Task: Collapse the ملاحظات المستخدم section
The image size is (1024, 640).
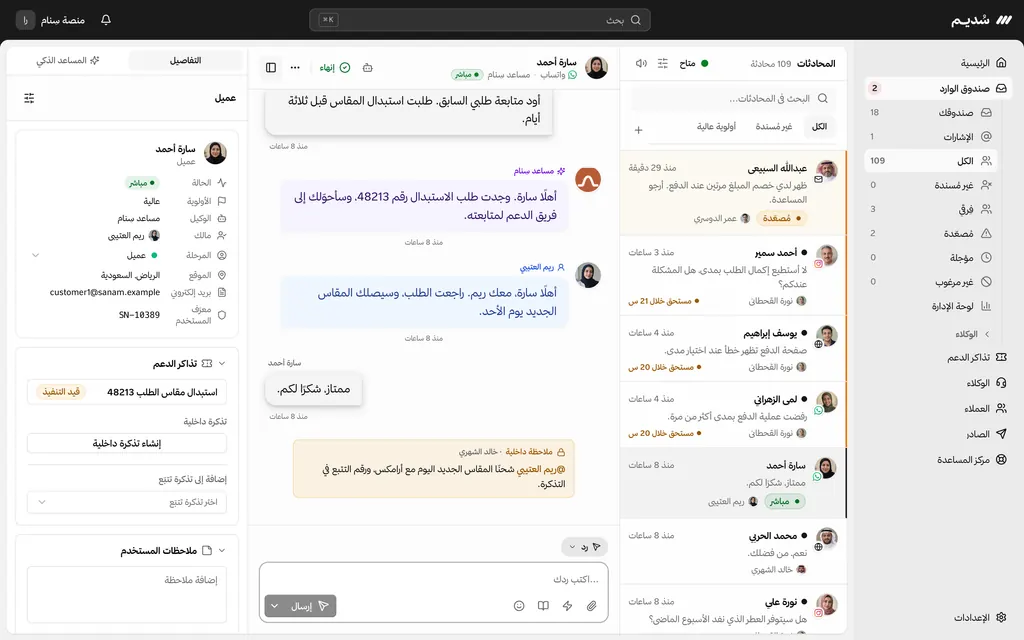Action: point(222,551)
